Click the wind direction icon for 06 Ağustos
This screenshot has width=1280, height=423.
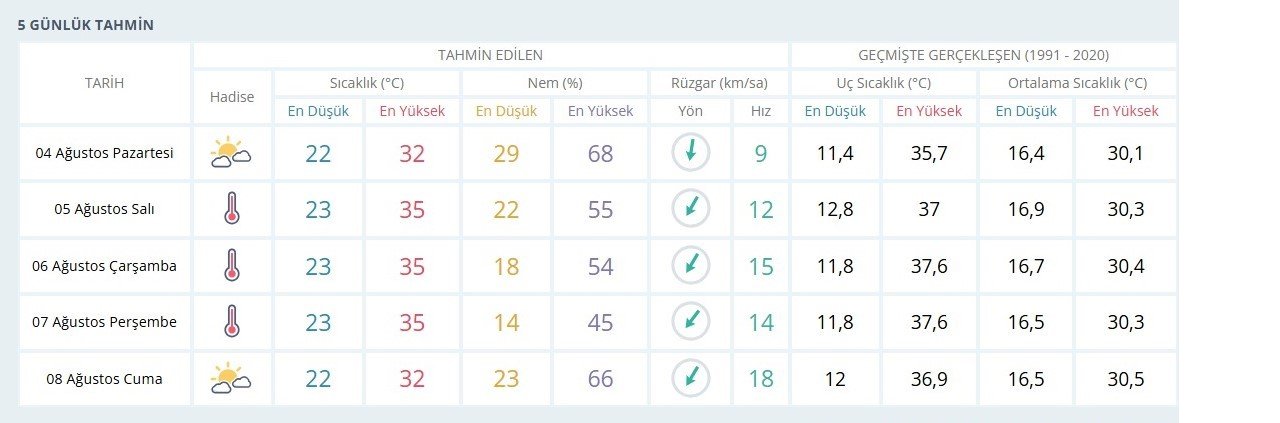coord(690,265)
